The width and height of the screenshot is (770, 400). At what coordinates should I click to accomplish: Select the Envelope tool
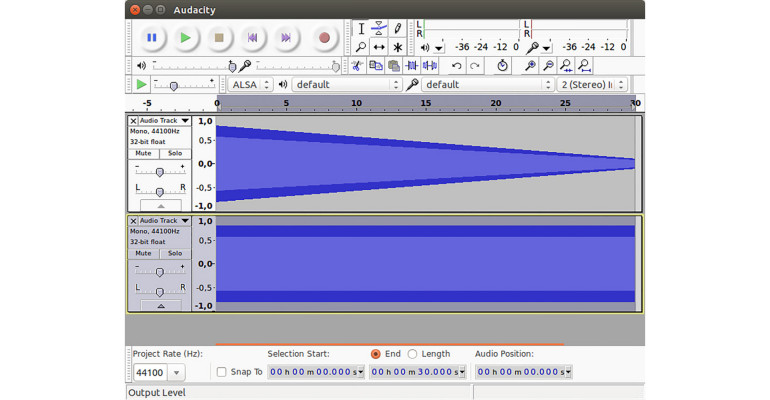(379, 28)
